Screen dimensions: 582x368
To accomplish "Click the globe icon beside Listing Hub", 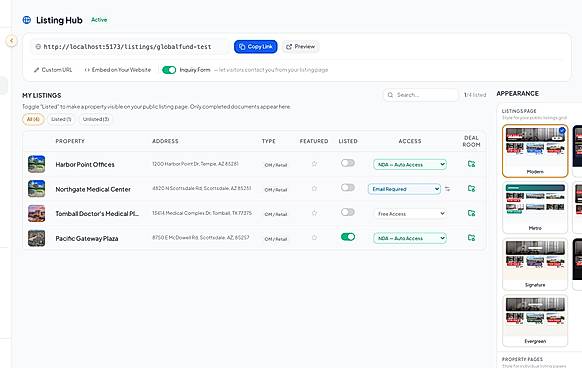I will (27, 20).
